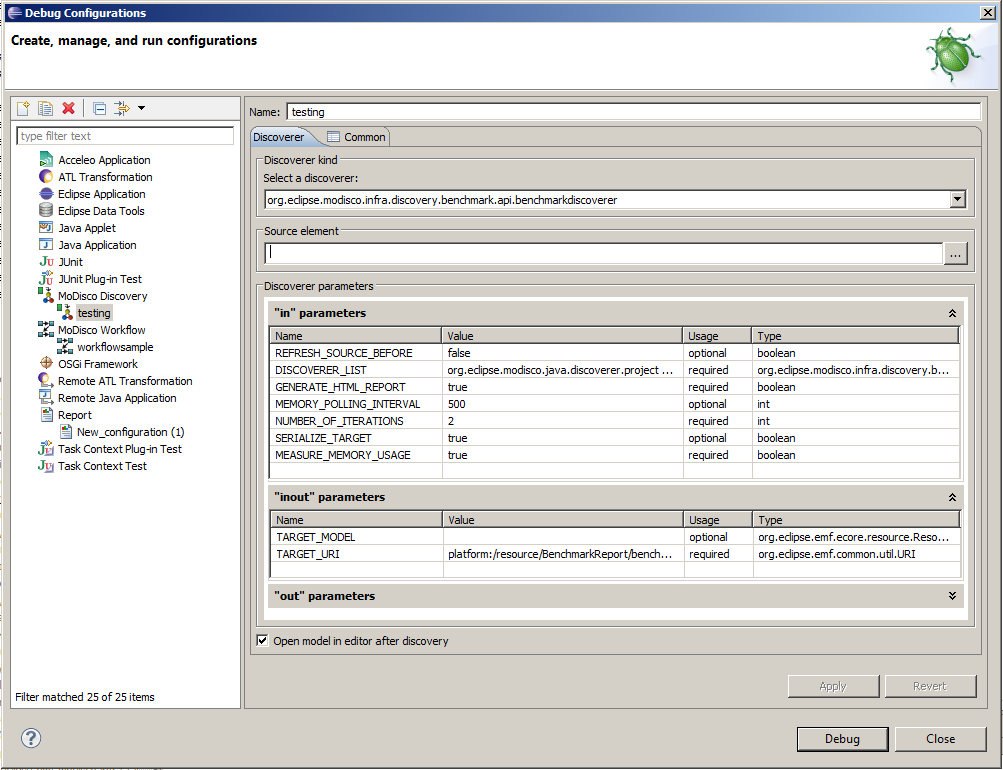
Task: Click the New_configuration (1) icon
Action: [66, 432]
